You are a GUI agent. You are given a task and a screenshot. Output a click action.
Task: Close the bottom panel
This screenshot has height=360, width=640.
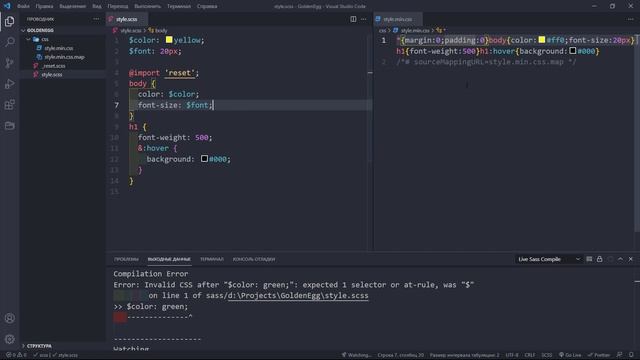pyautogui.click(x=631, y=259)
